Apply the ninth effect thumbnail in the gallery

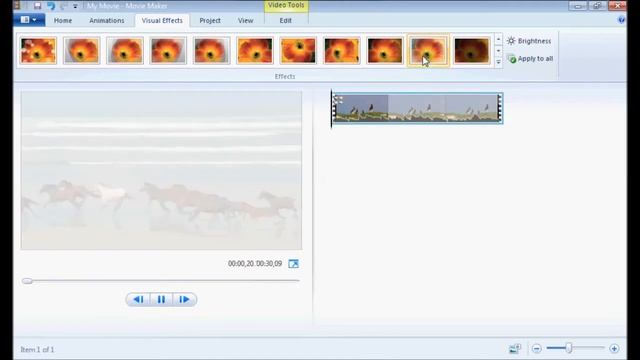[385, 50]
